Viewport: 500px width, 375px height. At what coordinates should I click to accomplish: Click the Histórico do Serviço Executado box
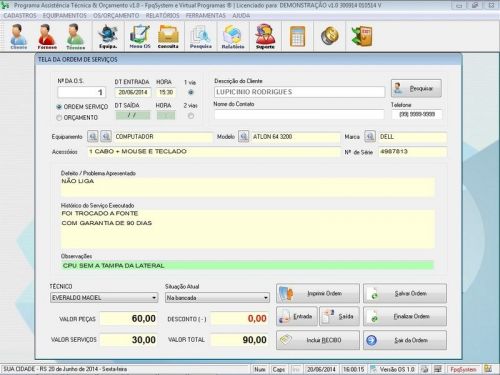click(x=248, y=229)
